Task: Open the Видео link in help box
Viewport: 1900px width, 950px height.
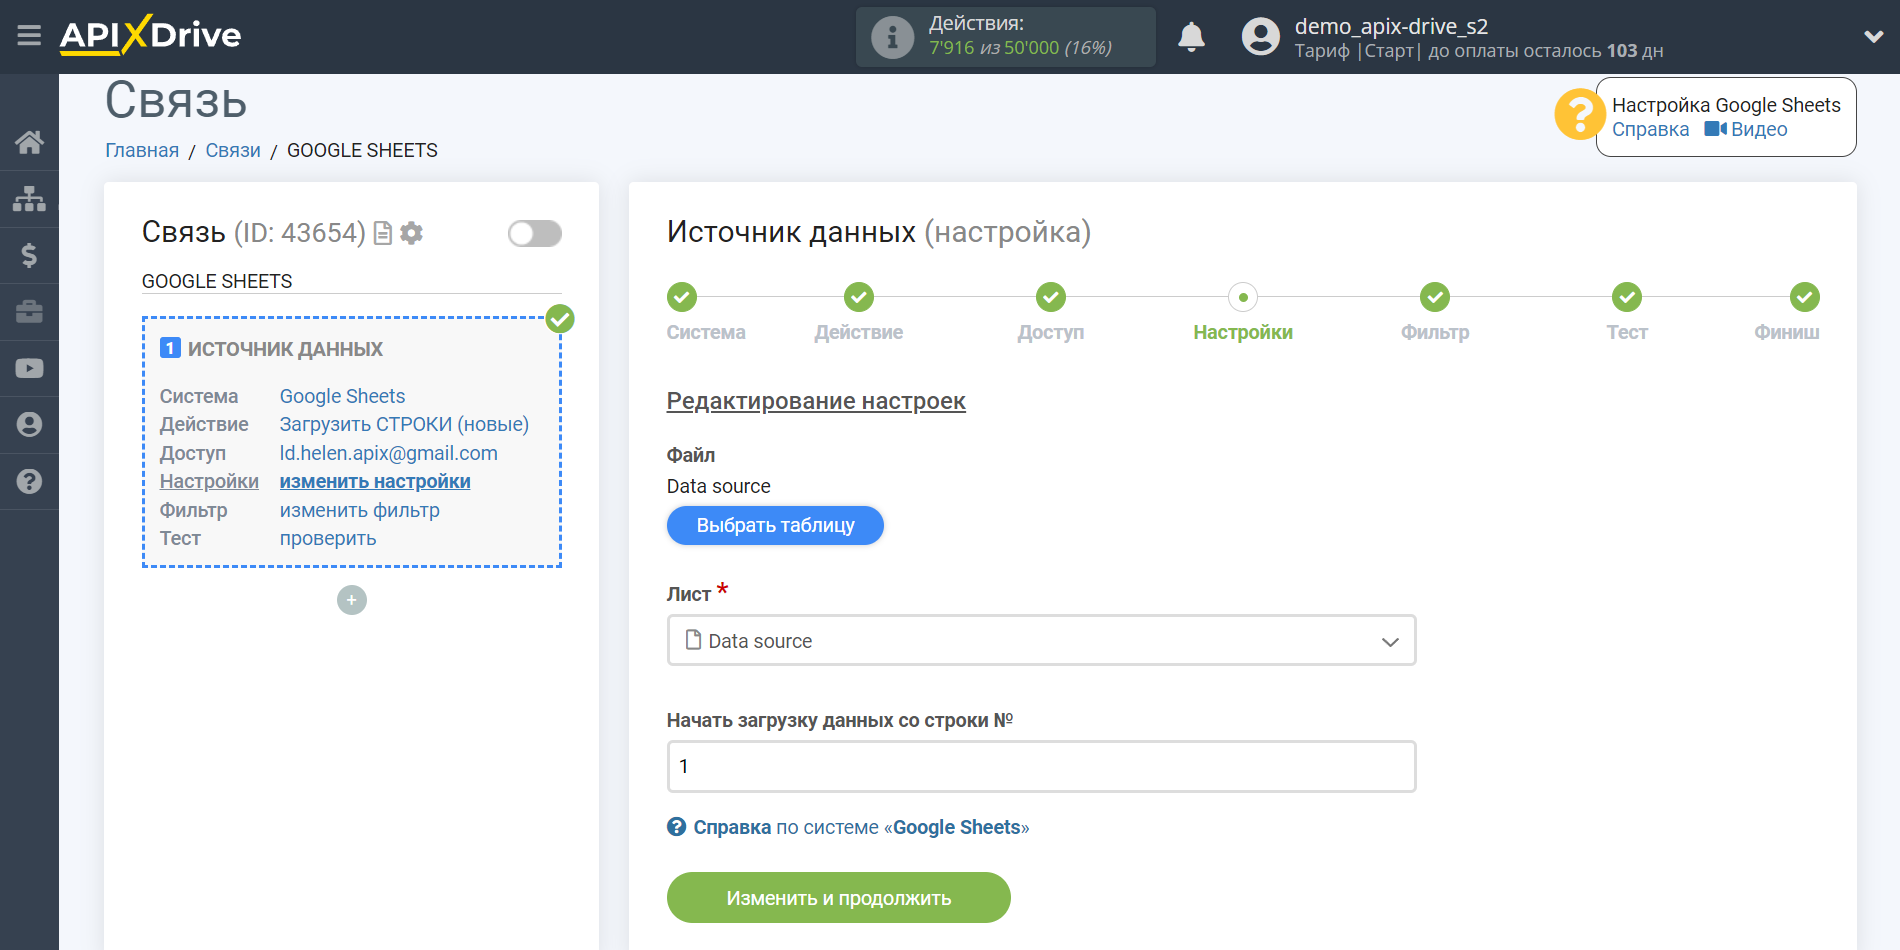Action: [x=1746, y=129]
